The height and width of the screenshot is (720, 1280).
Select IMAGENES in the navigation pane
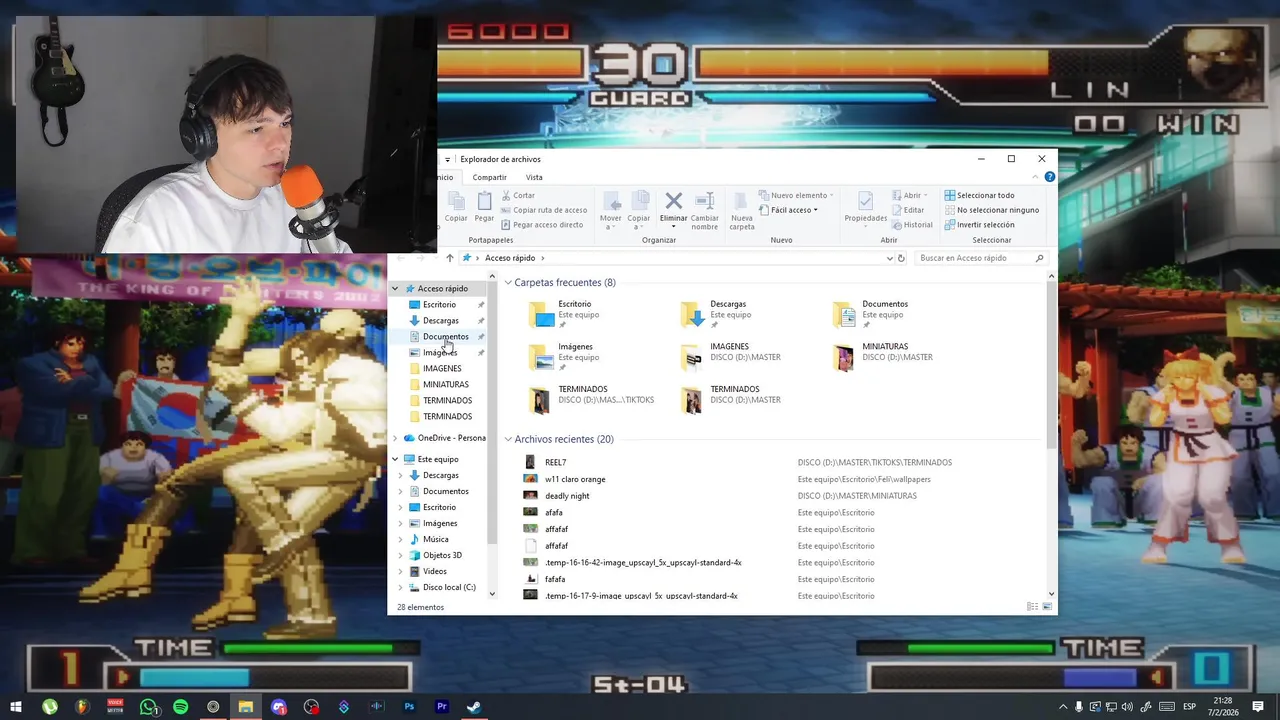click(442, 369)
